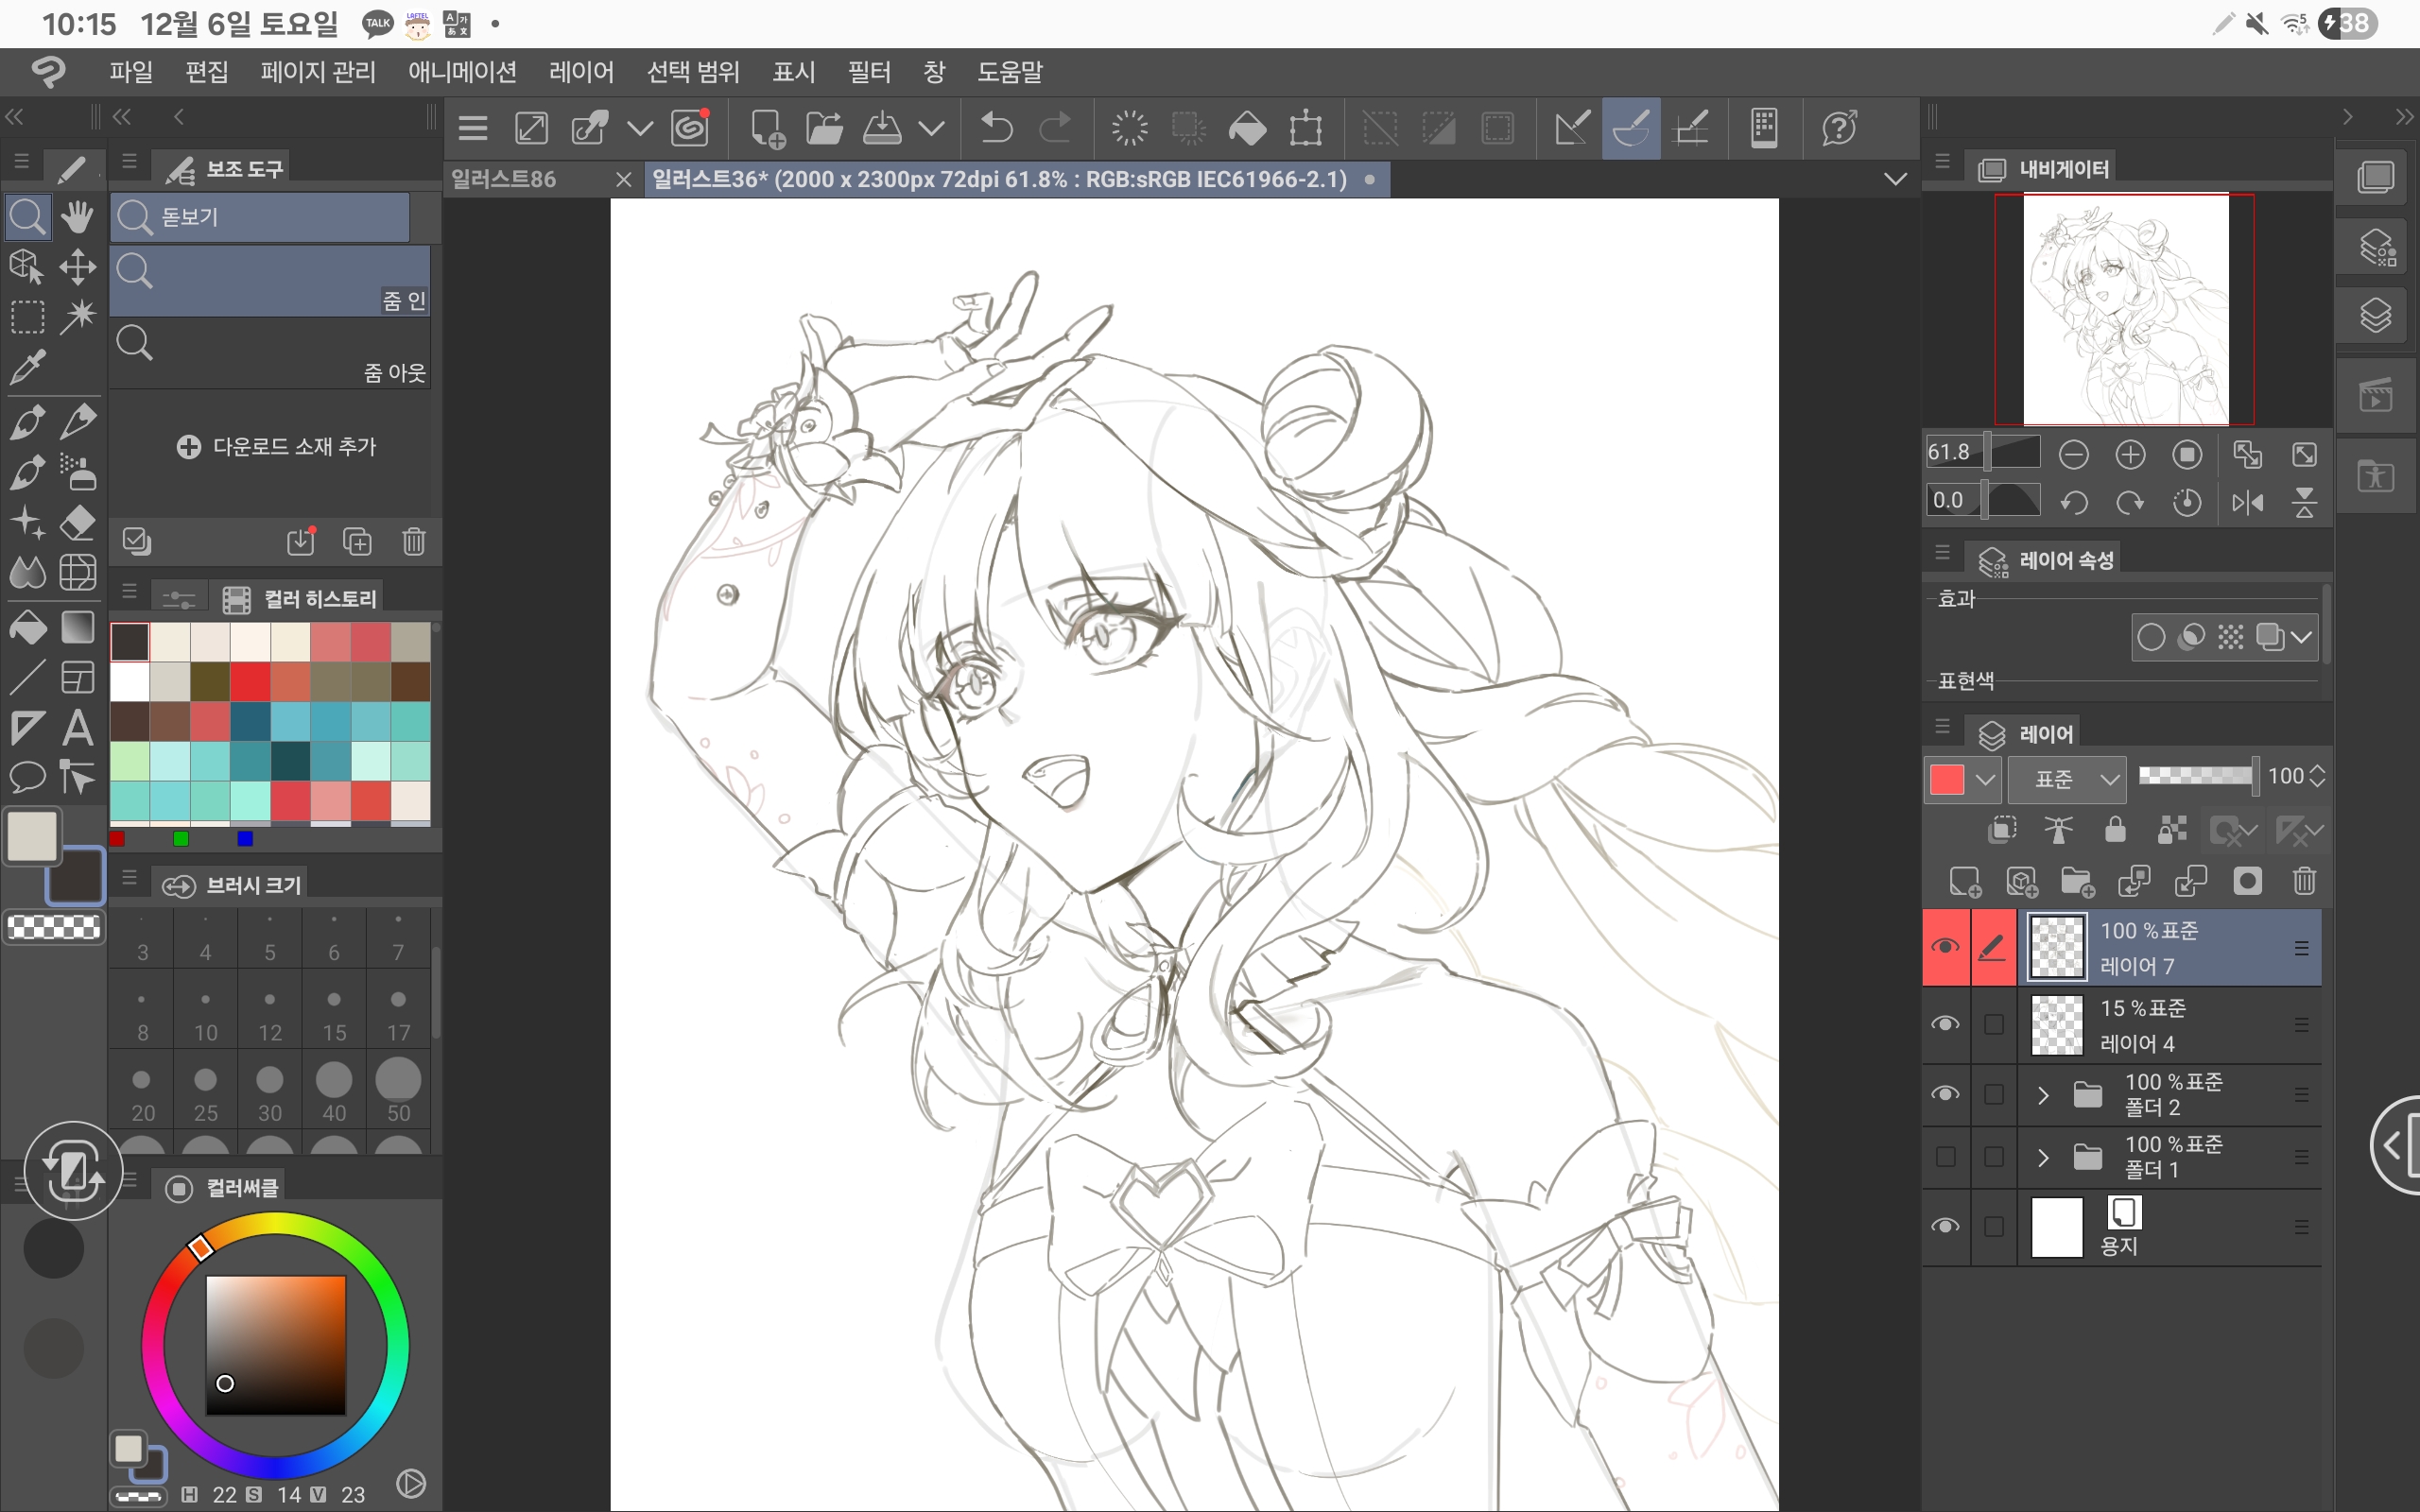Click the delete layer trash icon
The image size is (2420, 1512).
(x=2304, y=881)
